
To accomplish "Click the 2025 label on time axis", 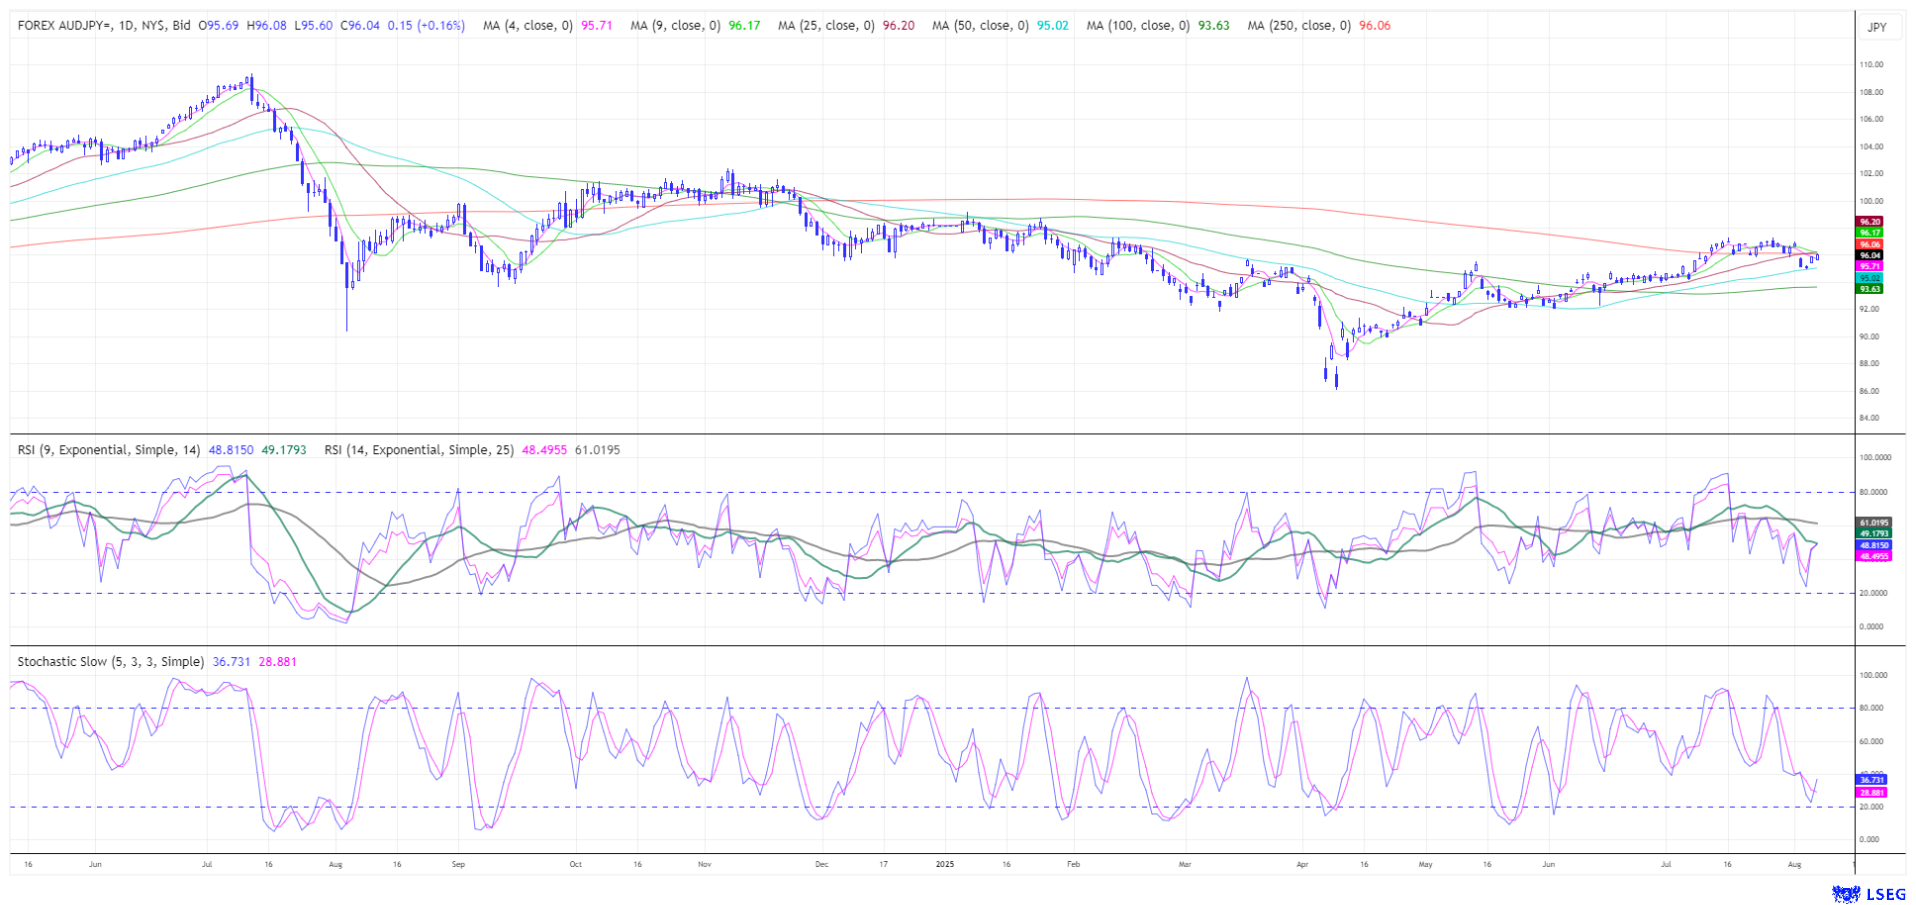I will coord(945,863).
